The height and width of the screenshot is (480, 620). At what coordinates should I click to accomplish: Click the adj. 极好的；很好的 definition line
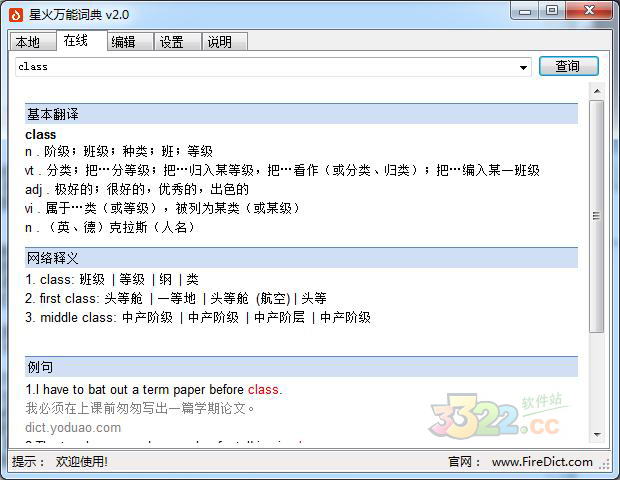(137, 189)
